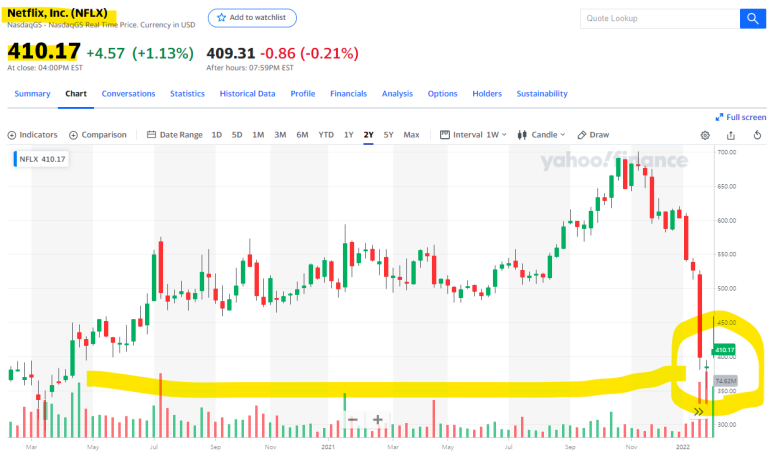
Task: Click the star on Add to watchlist
Action: click(x=221, y=18)
